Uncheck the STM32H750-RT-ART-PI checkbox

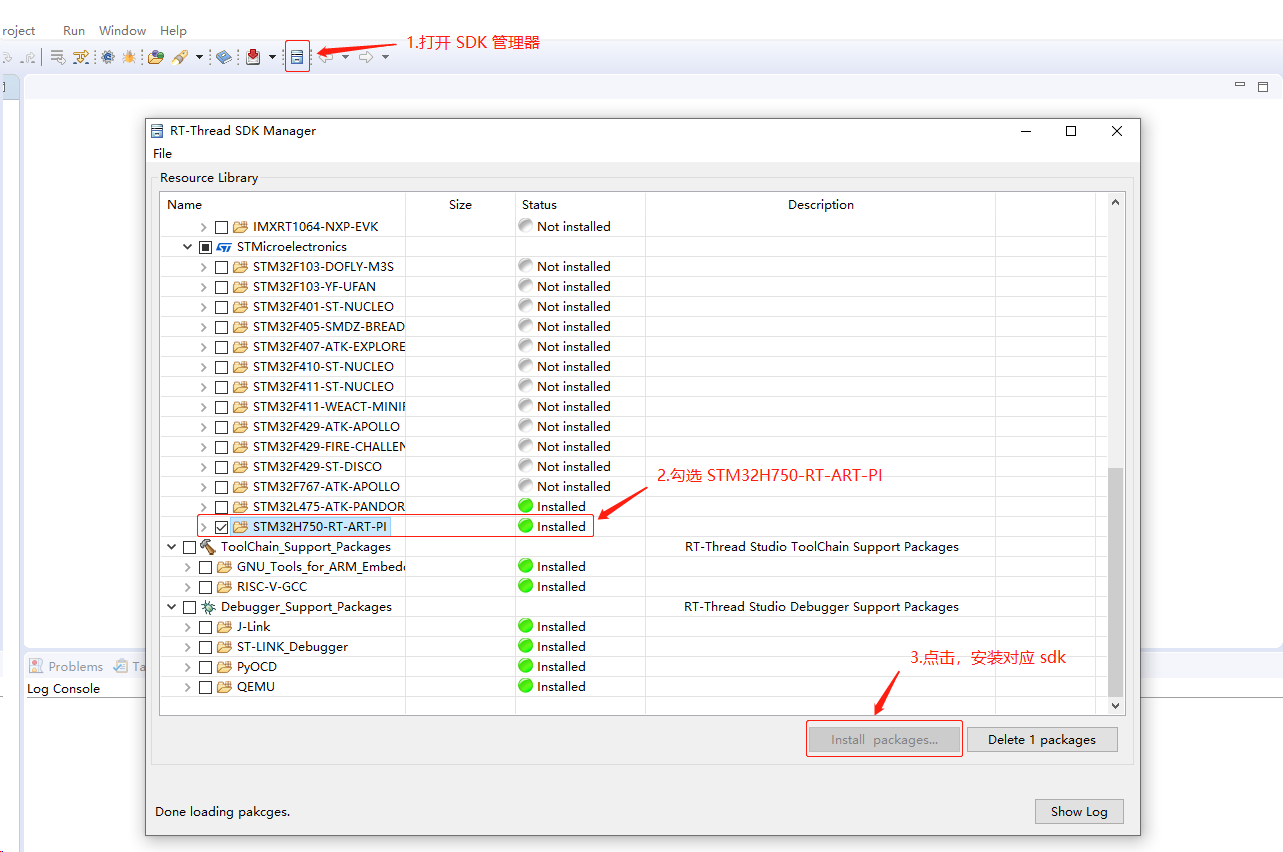click(x=221, y=527)
